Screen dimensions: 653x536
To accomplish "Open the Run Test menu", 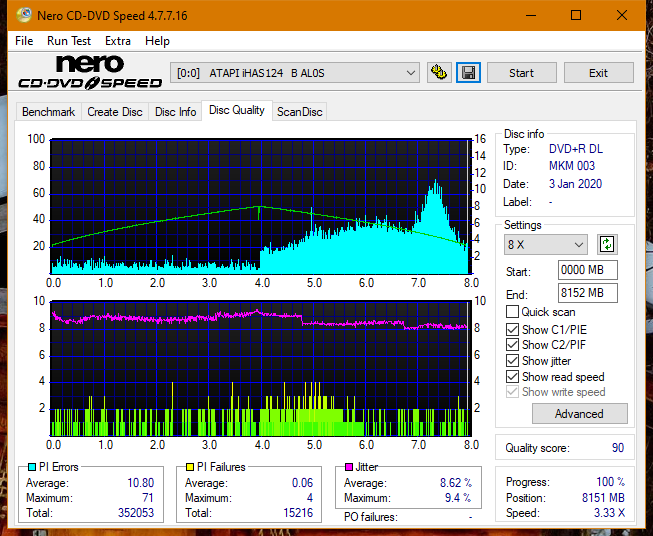I will click(69, 41).
